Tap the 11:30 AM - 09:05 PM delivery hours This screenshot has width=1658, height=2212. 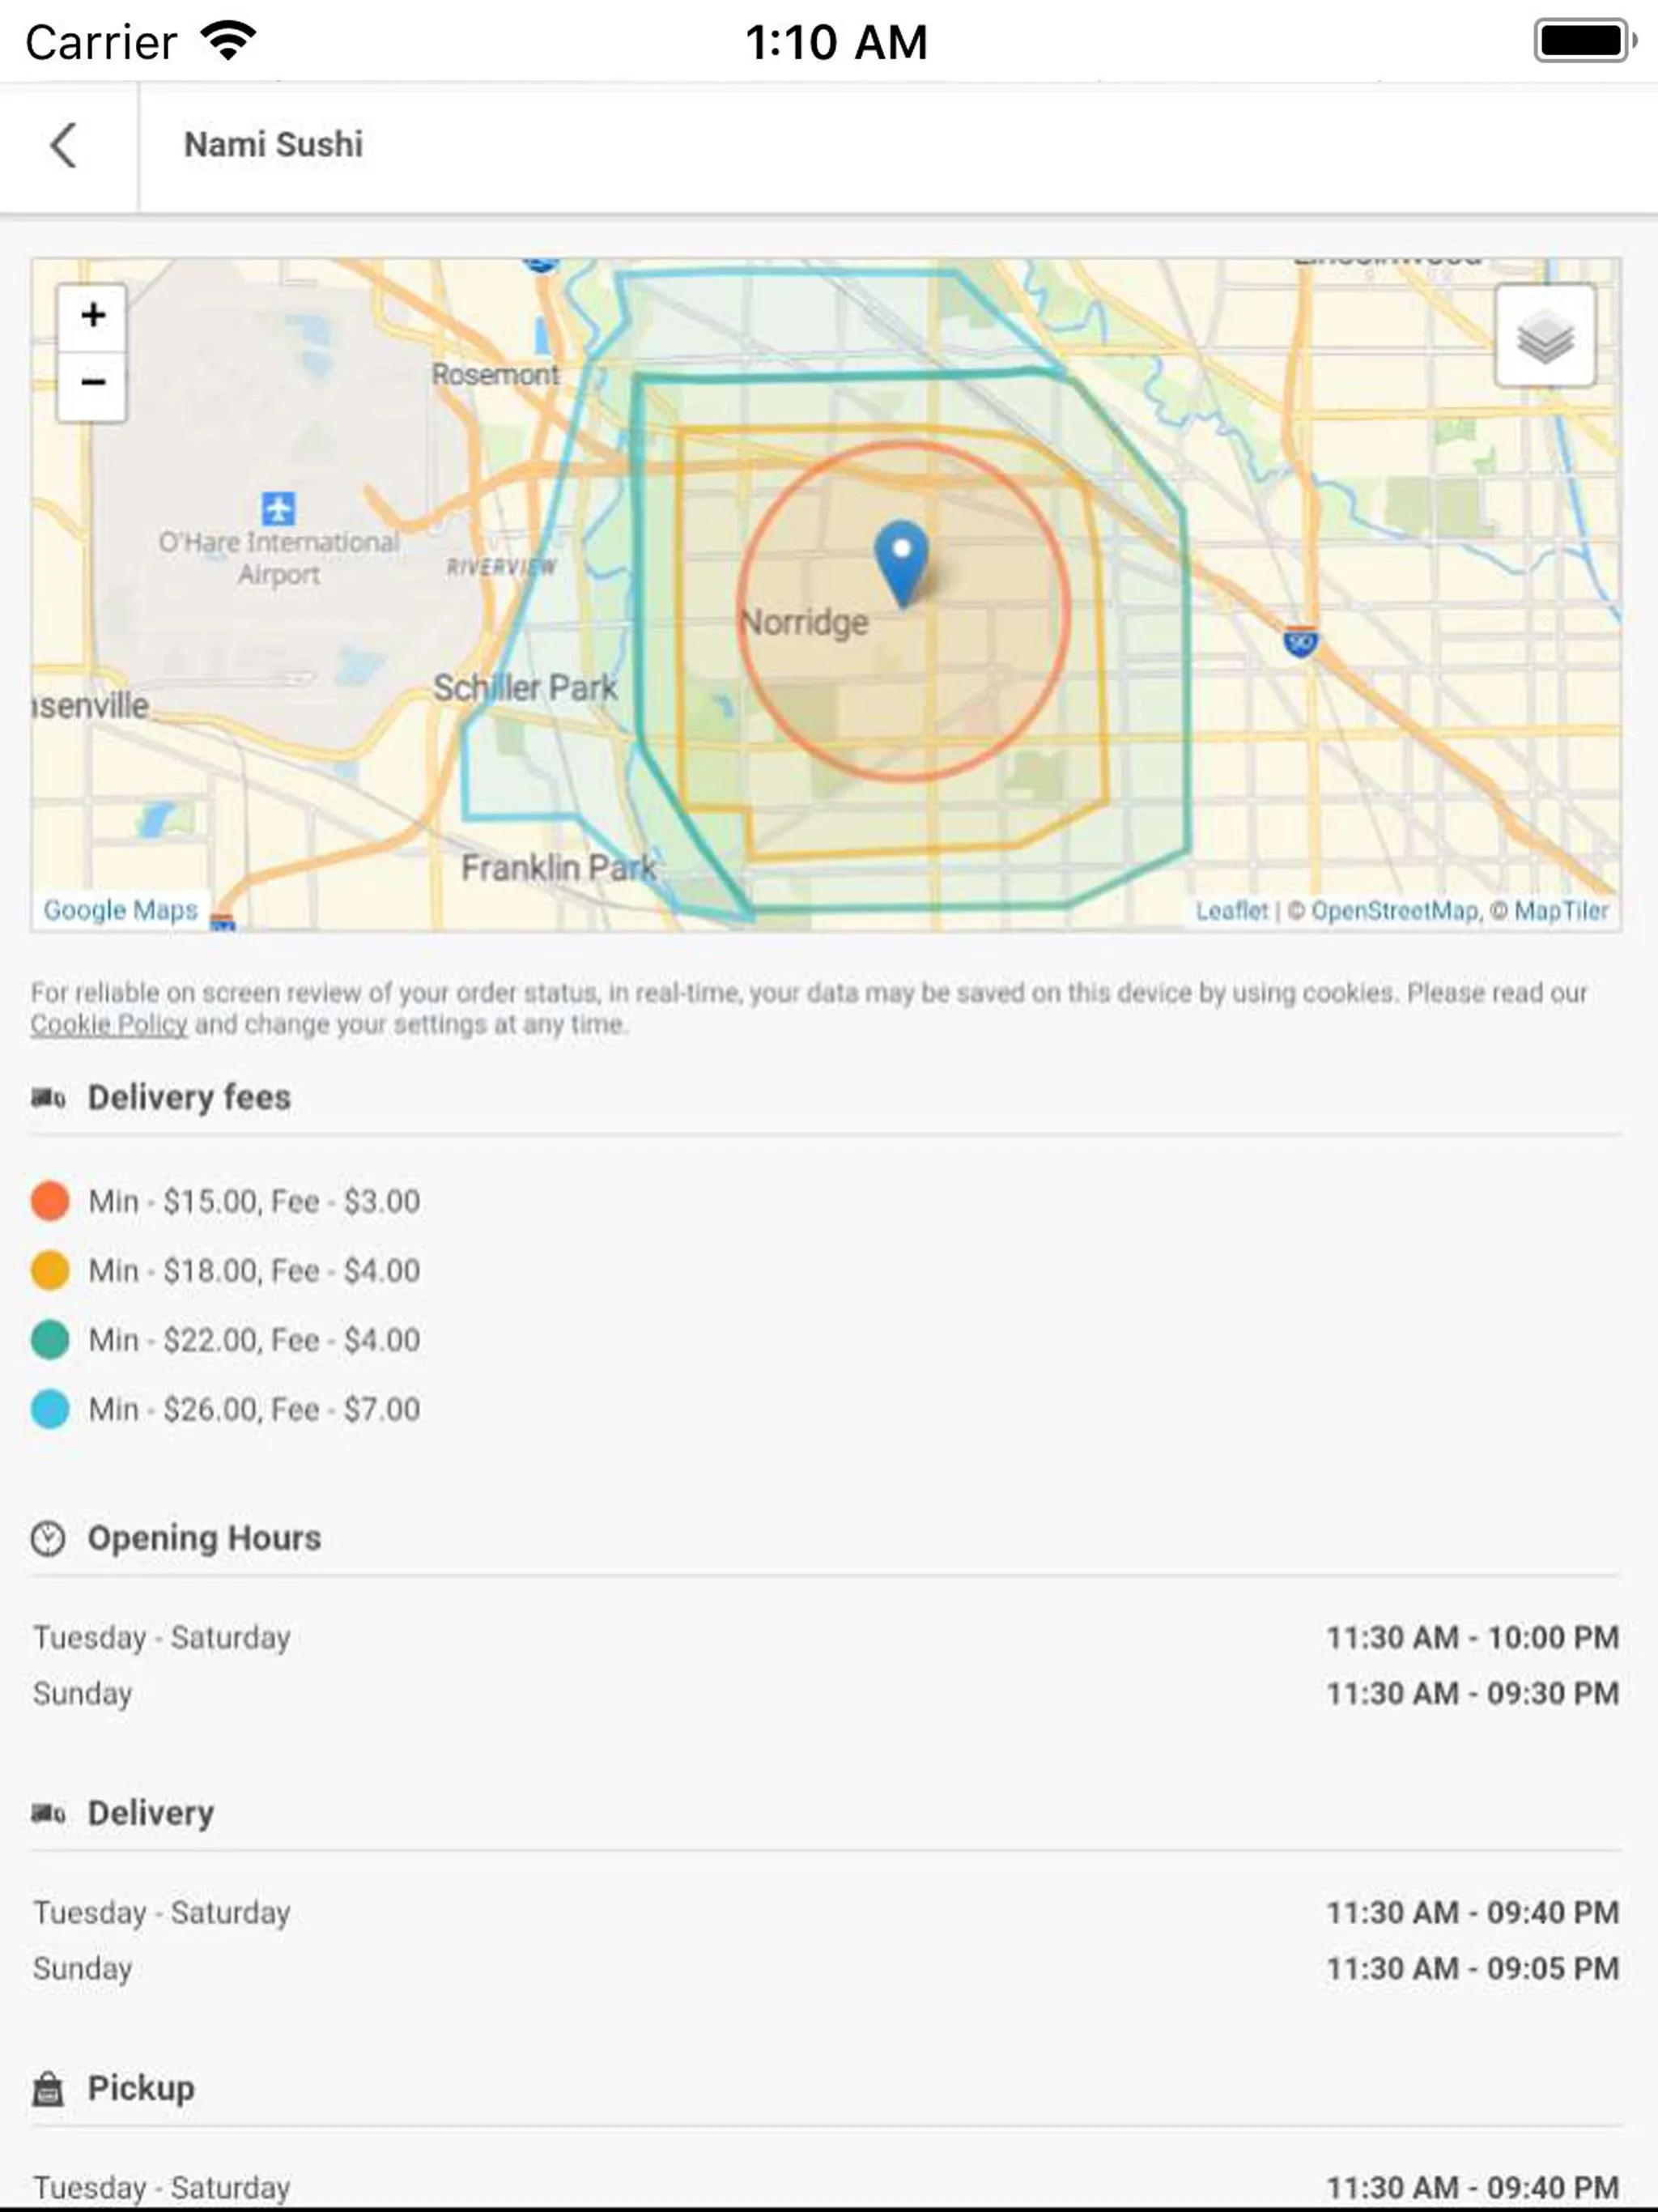pos(1473,1968)
